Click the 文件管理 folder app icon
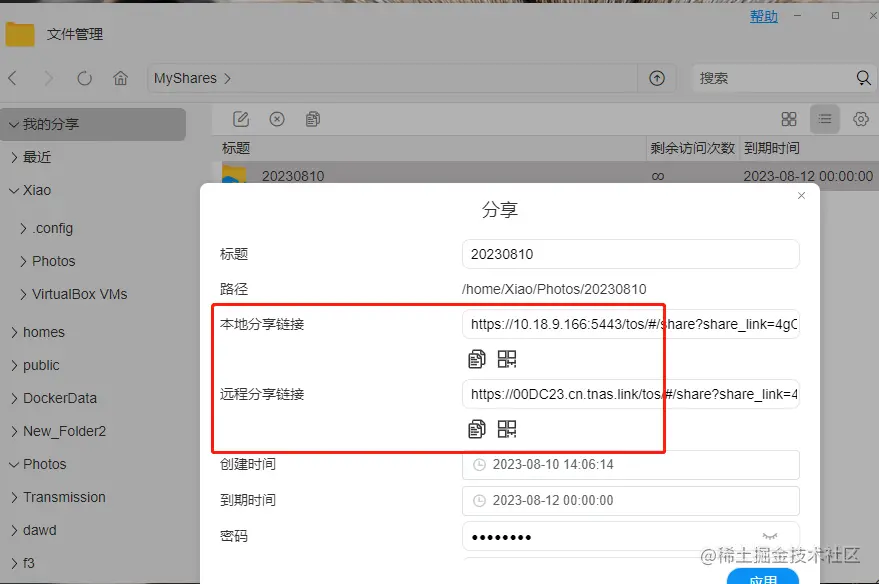Screen dimensions: 879x584 [x=20, y=34]
